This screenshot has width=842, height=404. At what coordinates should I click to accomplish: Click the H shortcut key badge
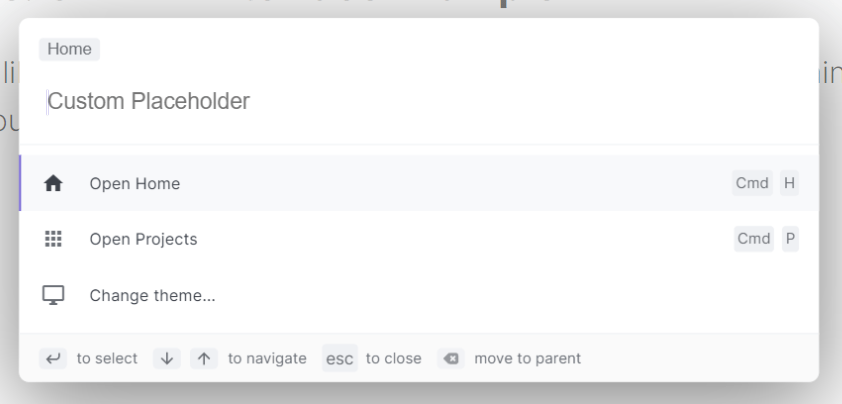789,183
